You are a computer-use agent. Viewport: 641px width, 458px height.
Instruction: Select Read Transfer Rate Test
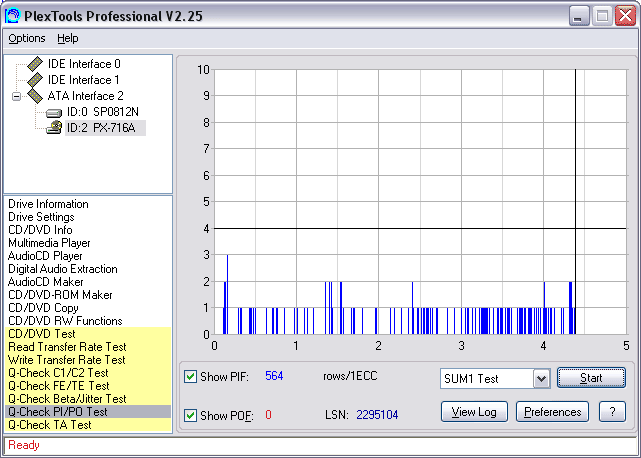coord(88,347)
